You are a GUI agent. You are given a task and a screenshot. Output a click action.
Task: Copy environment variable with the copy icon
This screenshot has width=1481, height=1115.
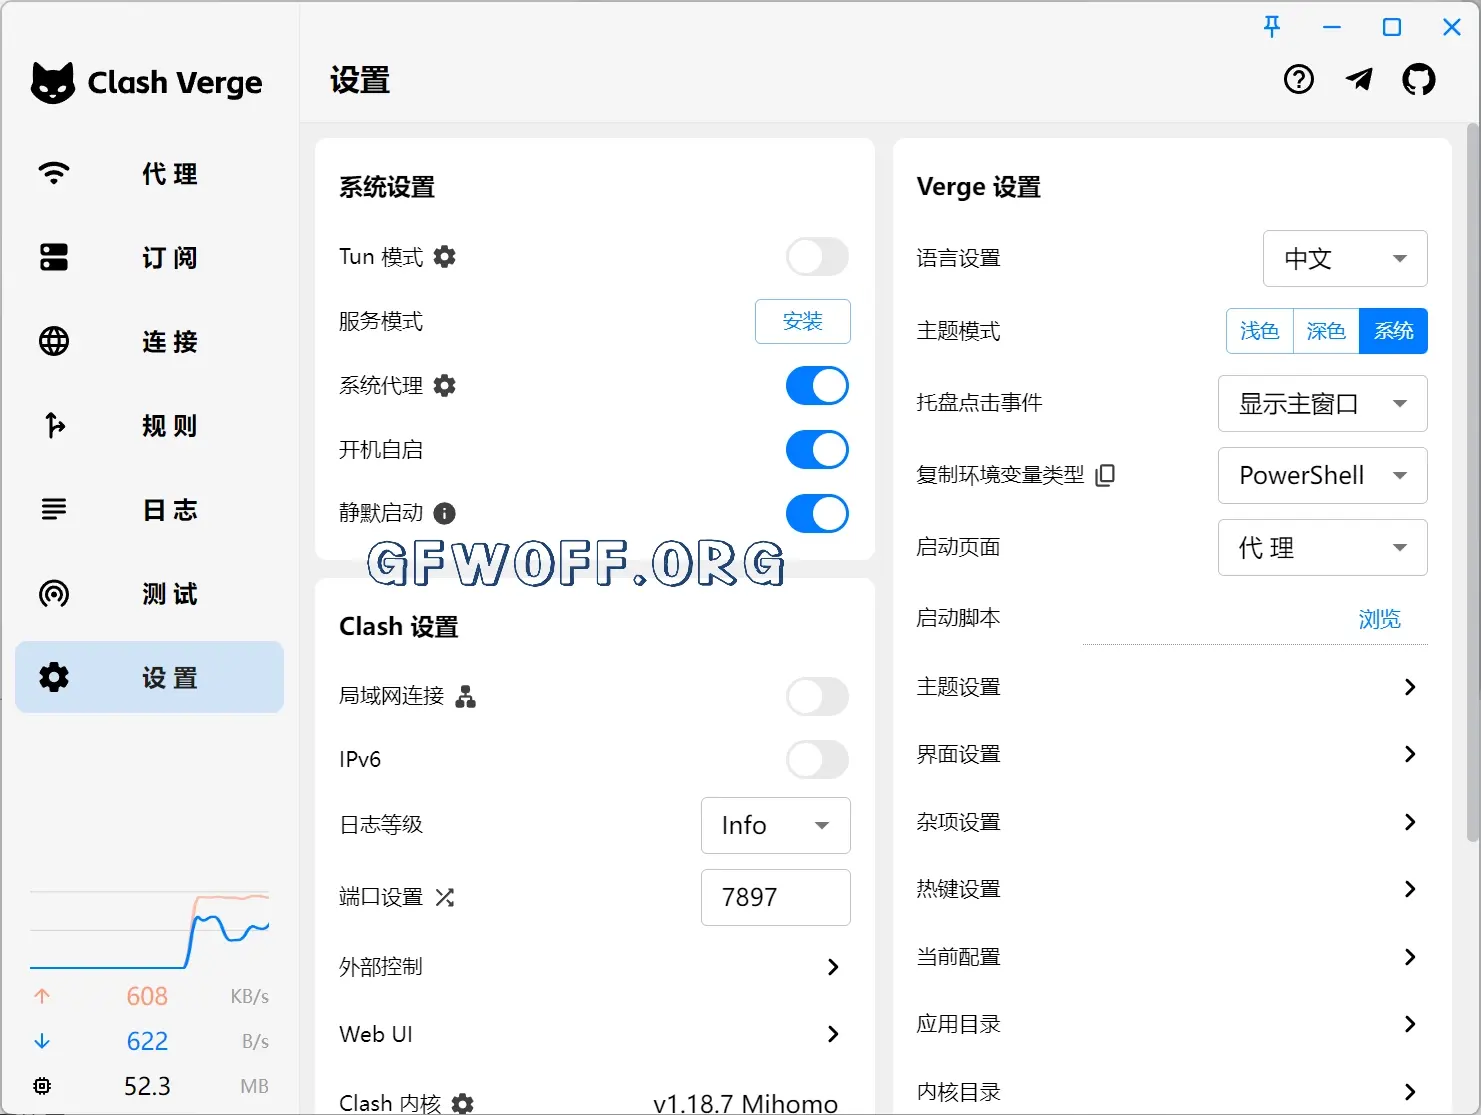(1105, 475)
